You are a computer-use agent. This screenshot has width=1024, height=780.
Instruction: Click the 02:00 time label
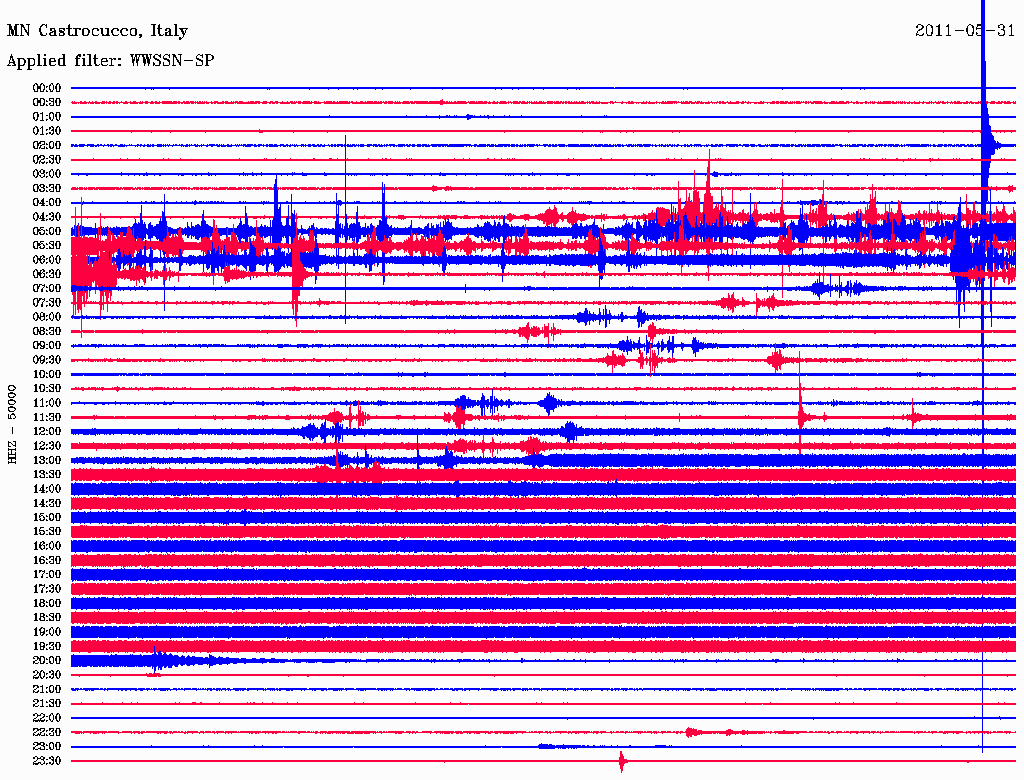(47, 146)
